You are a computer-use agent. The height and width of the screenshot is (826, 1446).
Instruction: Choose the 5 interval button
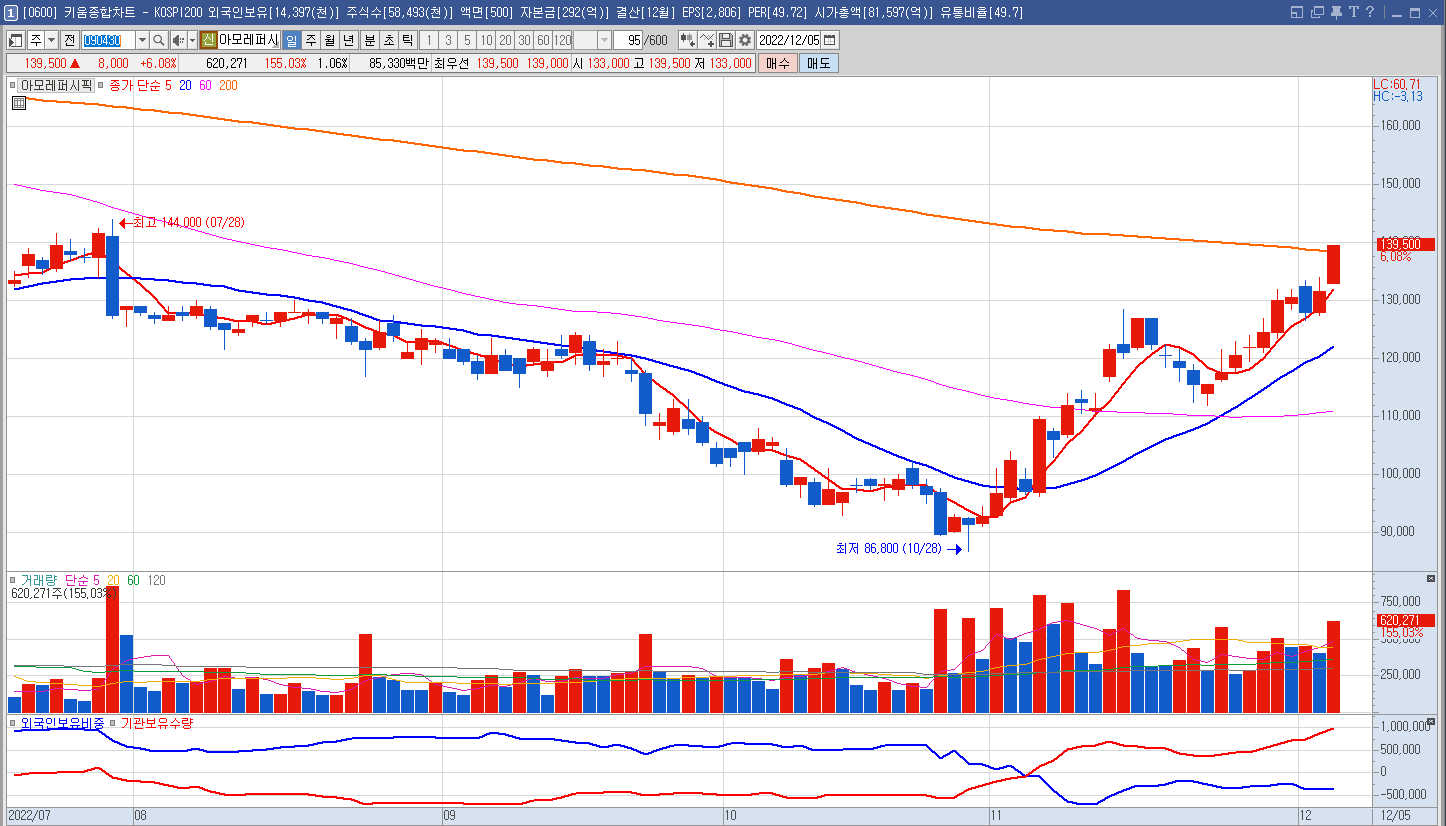(467, 40)
